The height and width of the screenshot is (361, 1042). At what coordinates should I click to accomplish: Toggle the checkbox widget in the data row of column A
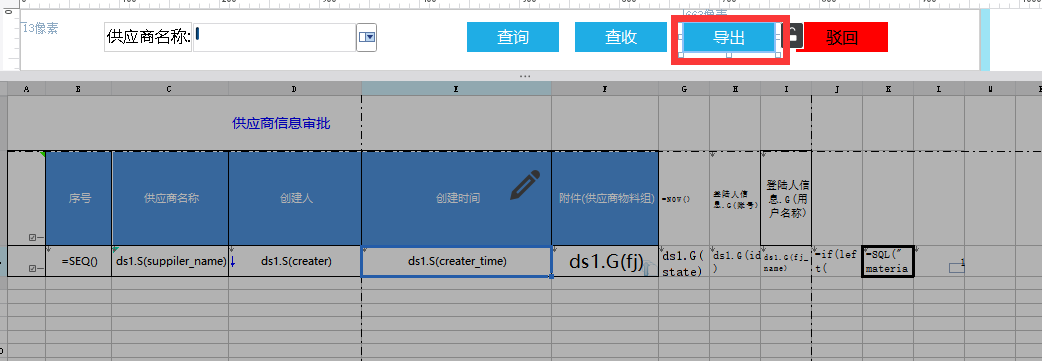pos(35,269)
